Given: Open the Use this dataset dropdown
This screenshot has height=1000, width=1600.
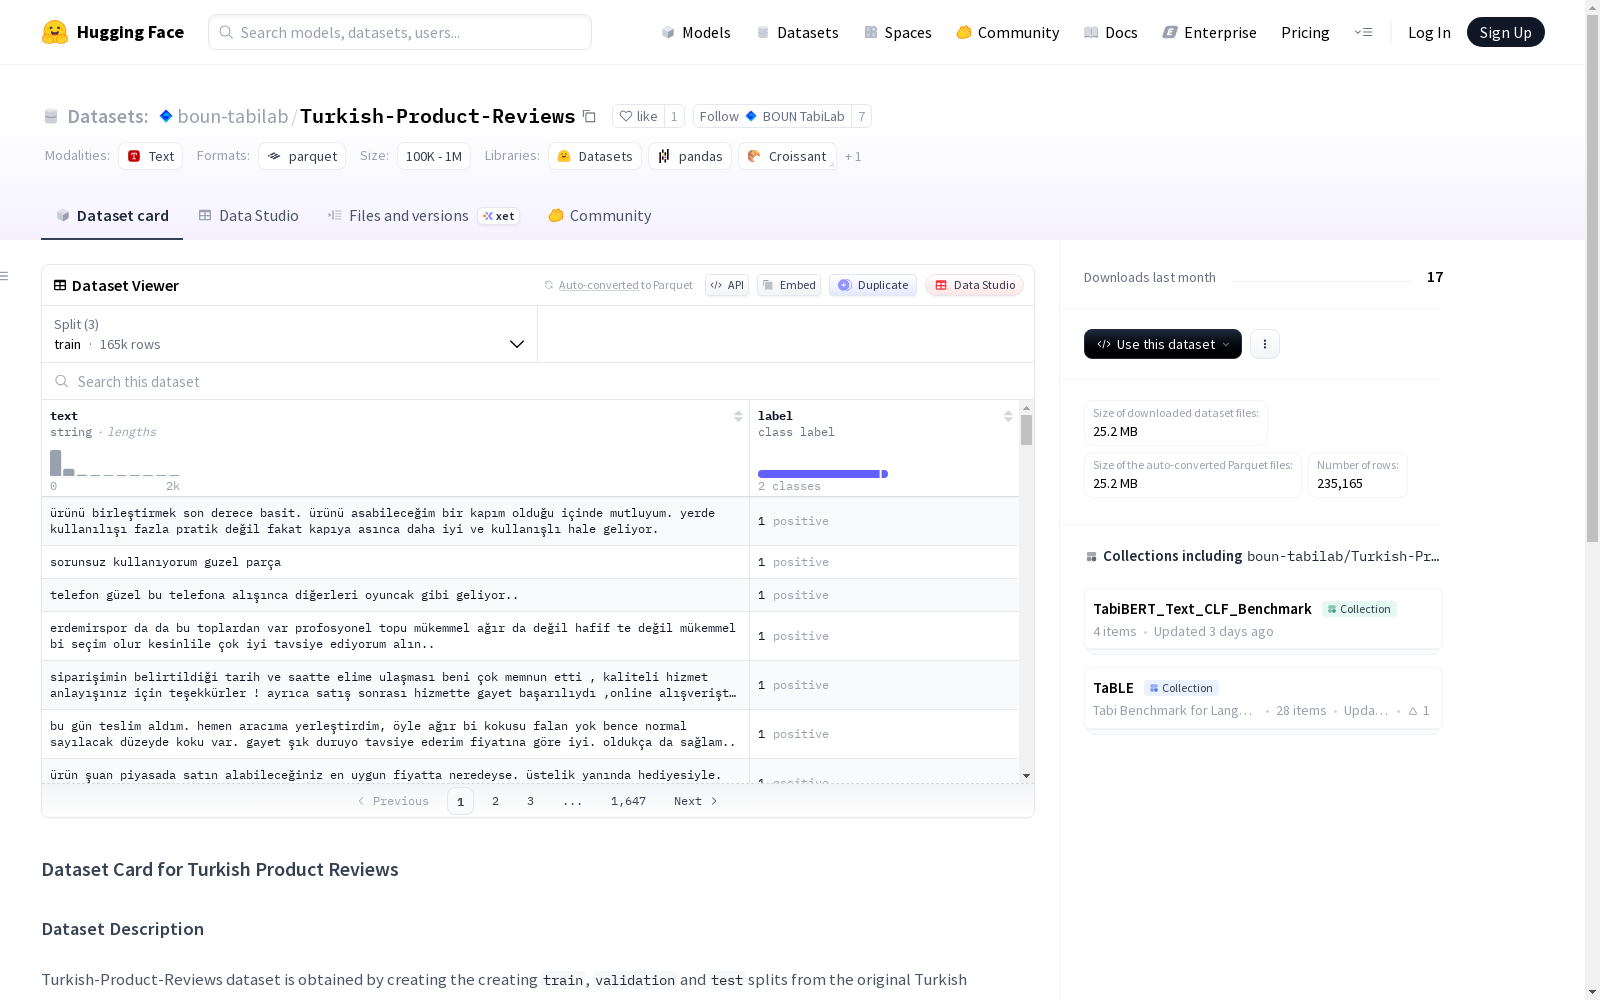Looking at the screenshot, I should coord(1163,344).
